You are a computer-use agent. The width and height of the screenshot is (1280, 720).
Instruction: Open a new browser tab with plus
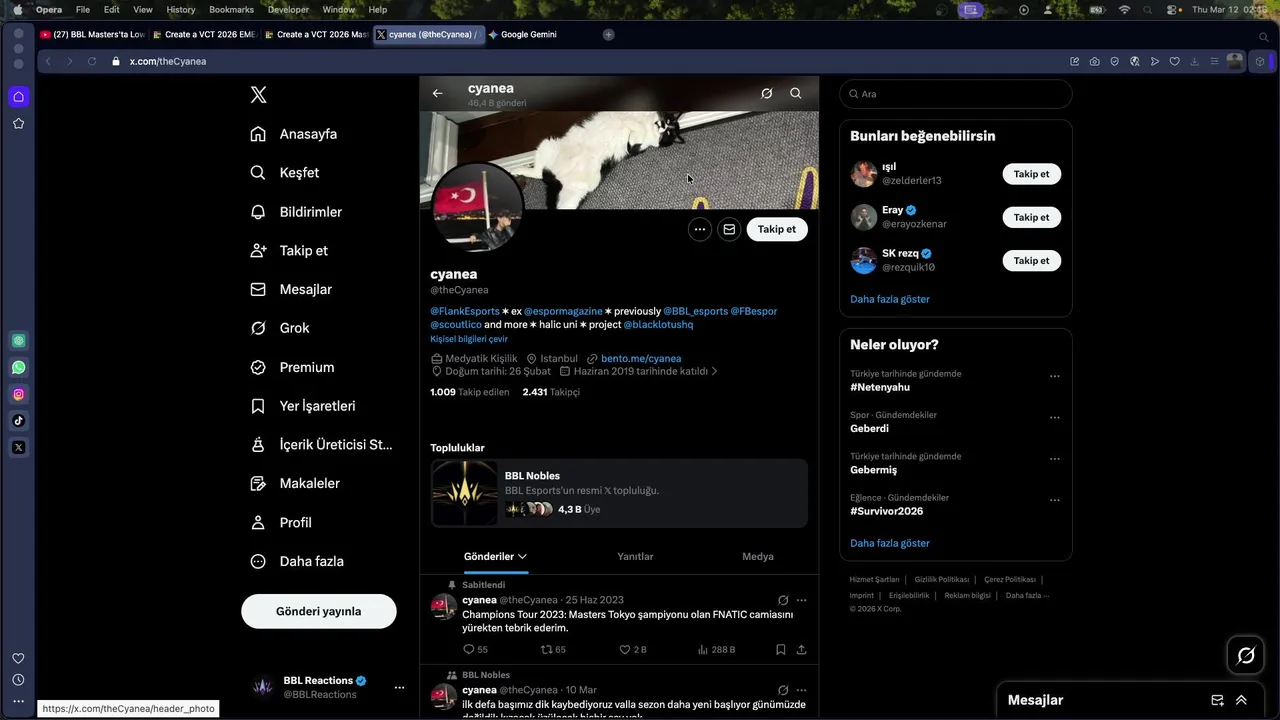pyautogui.click(x=608, y=34)
